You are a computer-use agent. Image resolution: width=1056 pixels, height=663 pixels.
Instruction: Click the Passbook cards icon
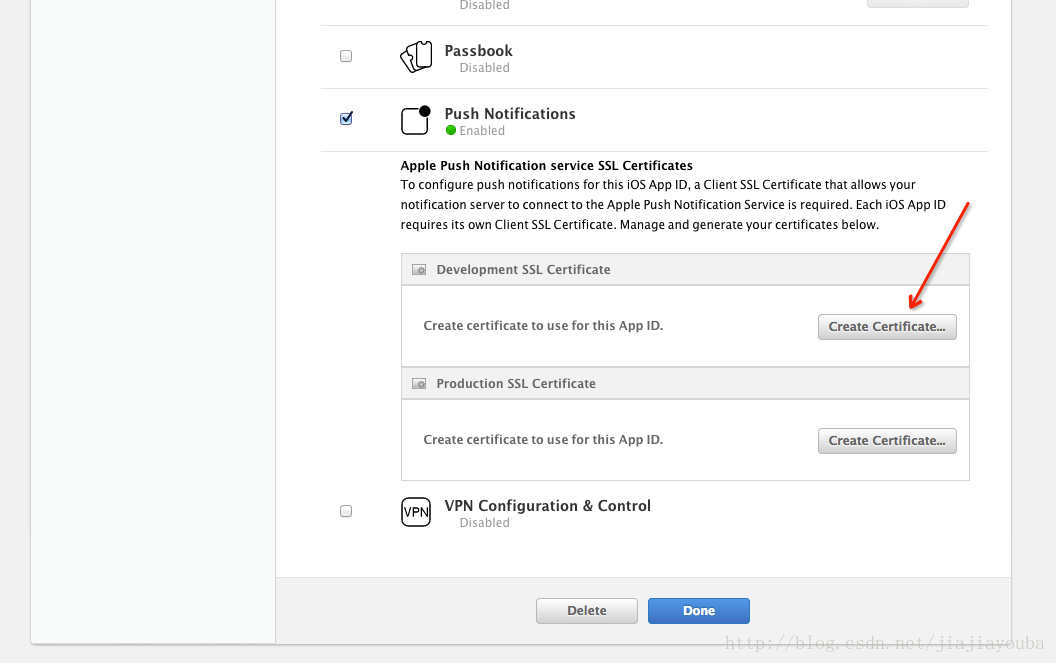point(416,57)
